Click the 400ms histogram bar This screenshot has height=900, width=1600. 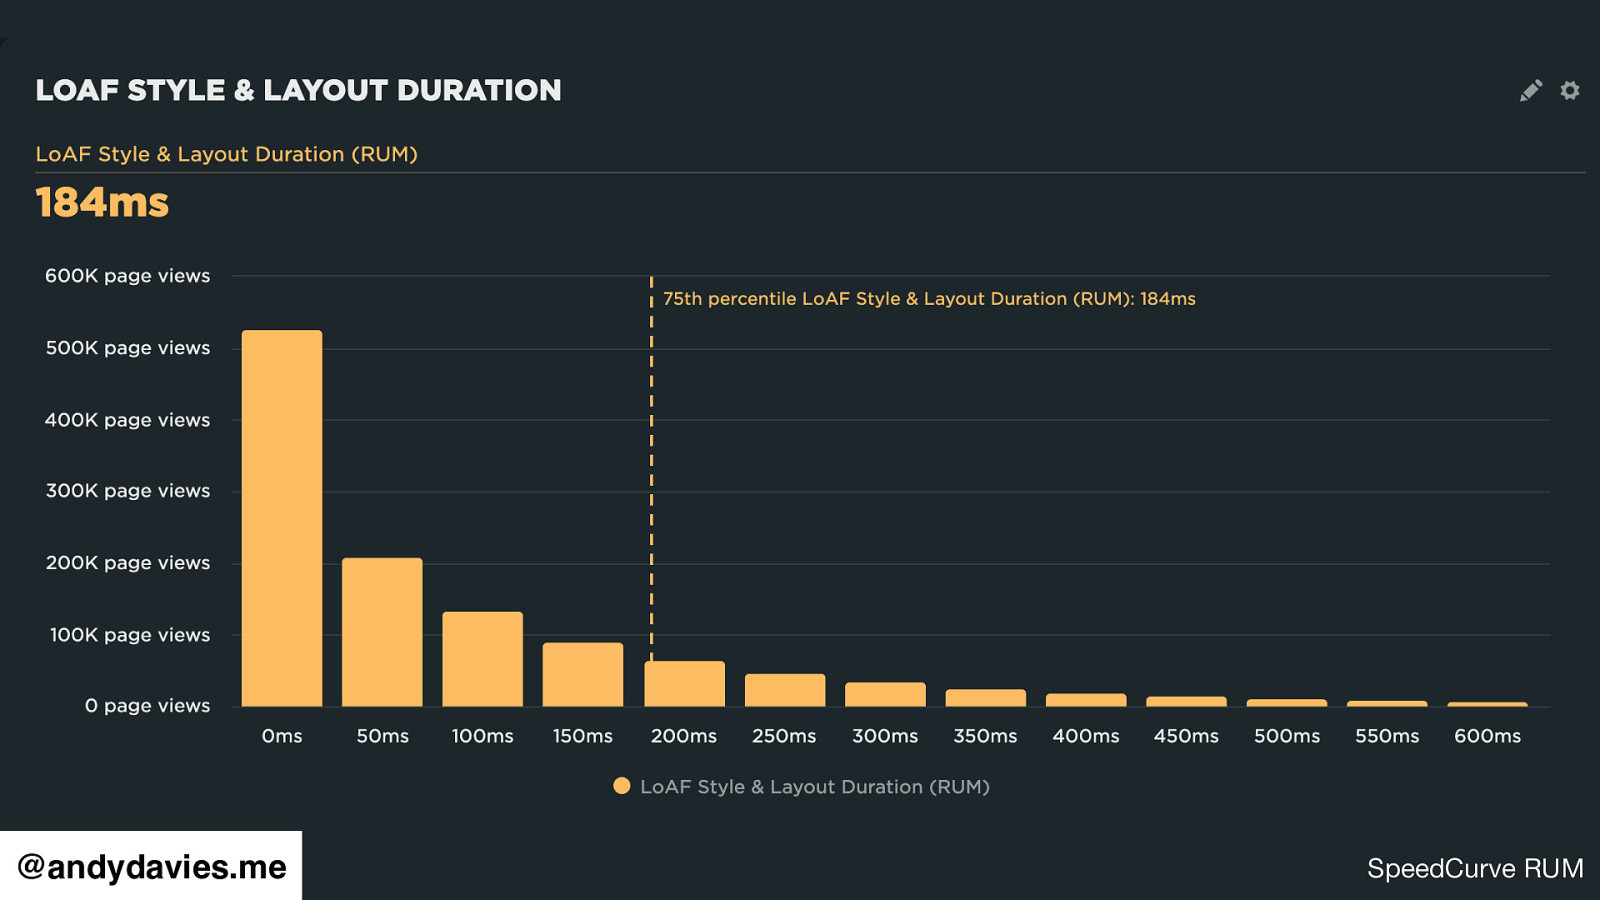click(x=1086, y=700)
